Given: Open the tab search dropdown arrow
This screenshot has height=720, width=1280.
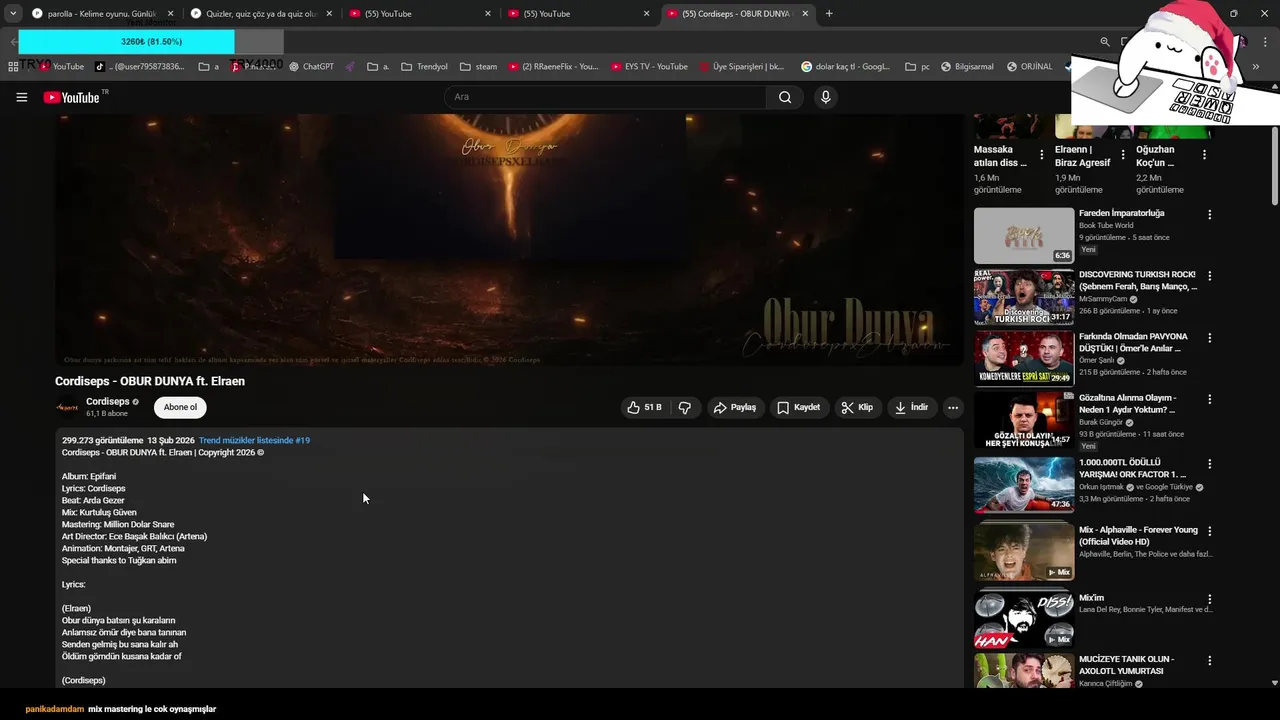Looking at the screenshot, I should pyautogui.click(x=13, y=14).
